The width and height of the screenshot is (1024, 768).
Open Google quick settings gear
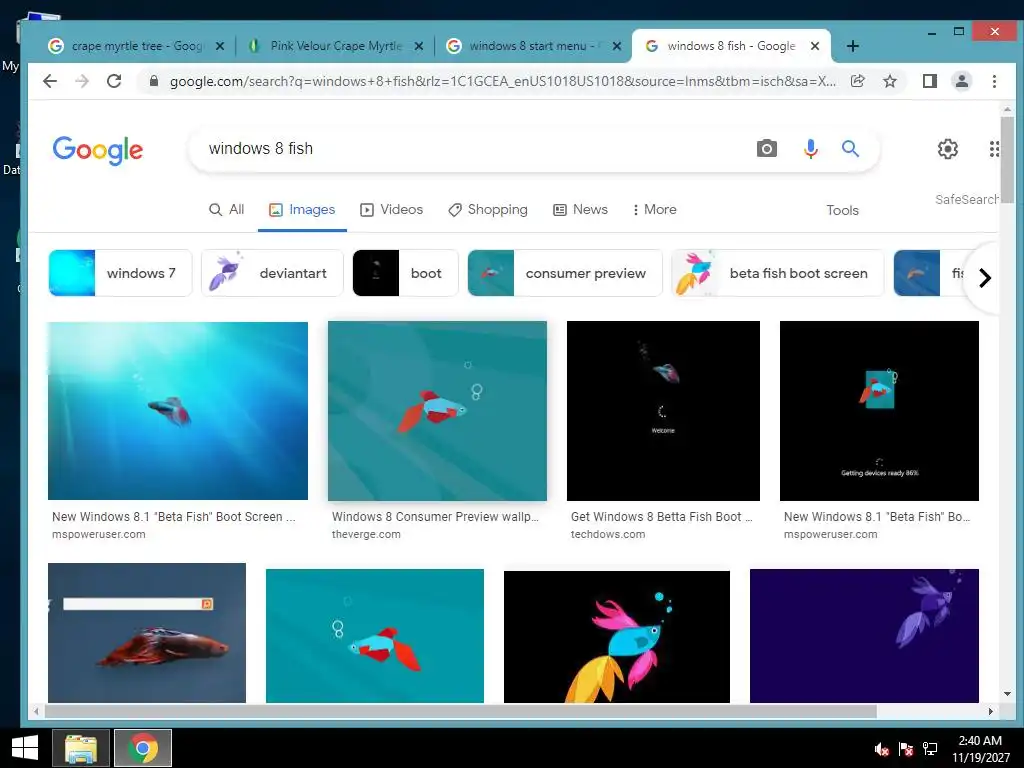[x=948, y=149]
